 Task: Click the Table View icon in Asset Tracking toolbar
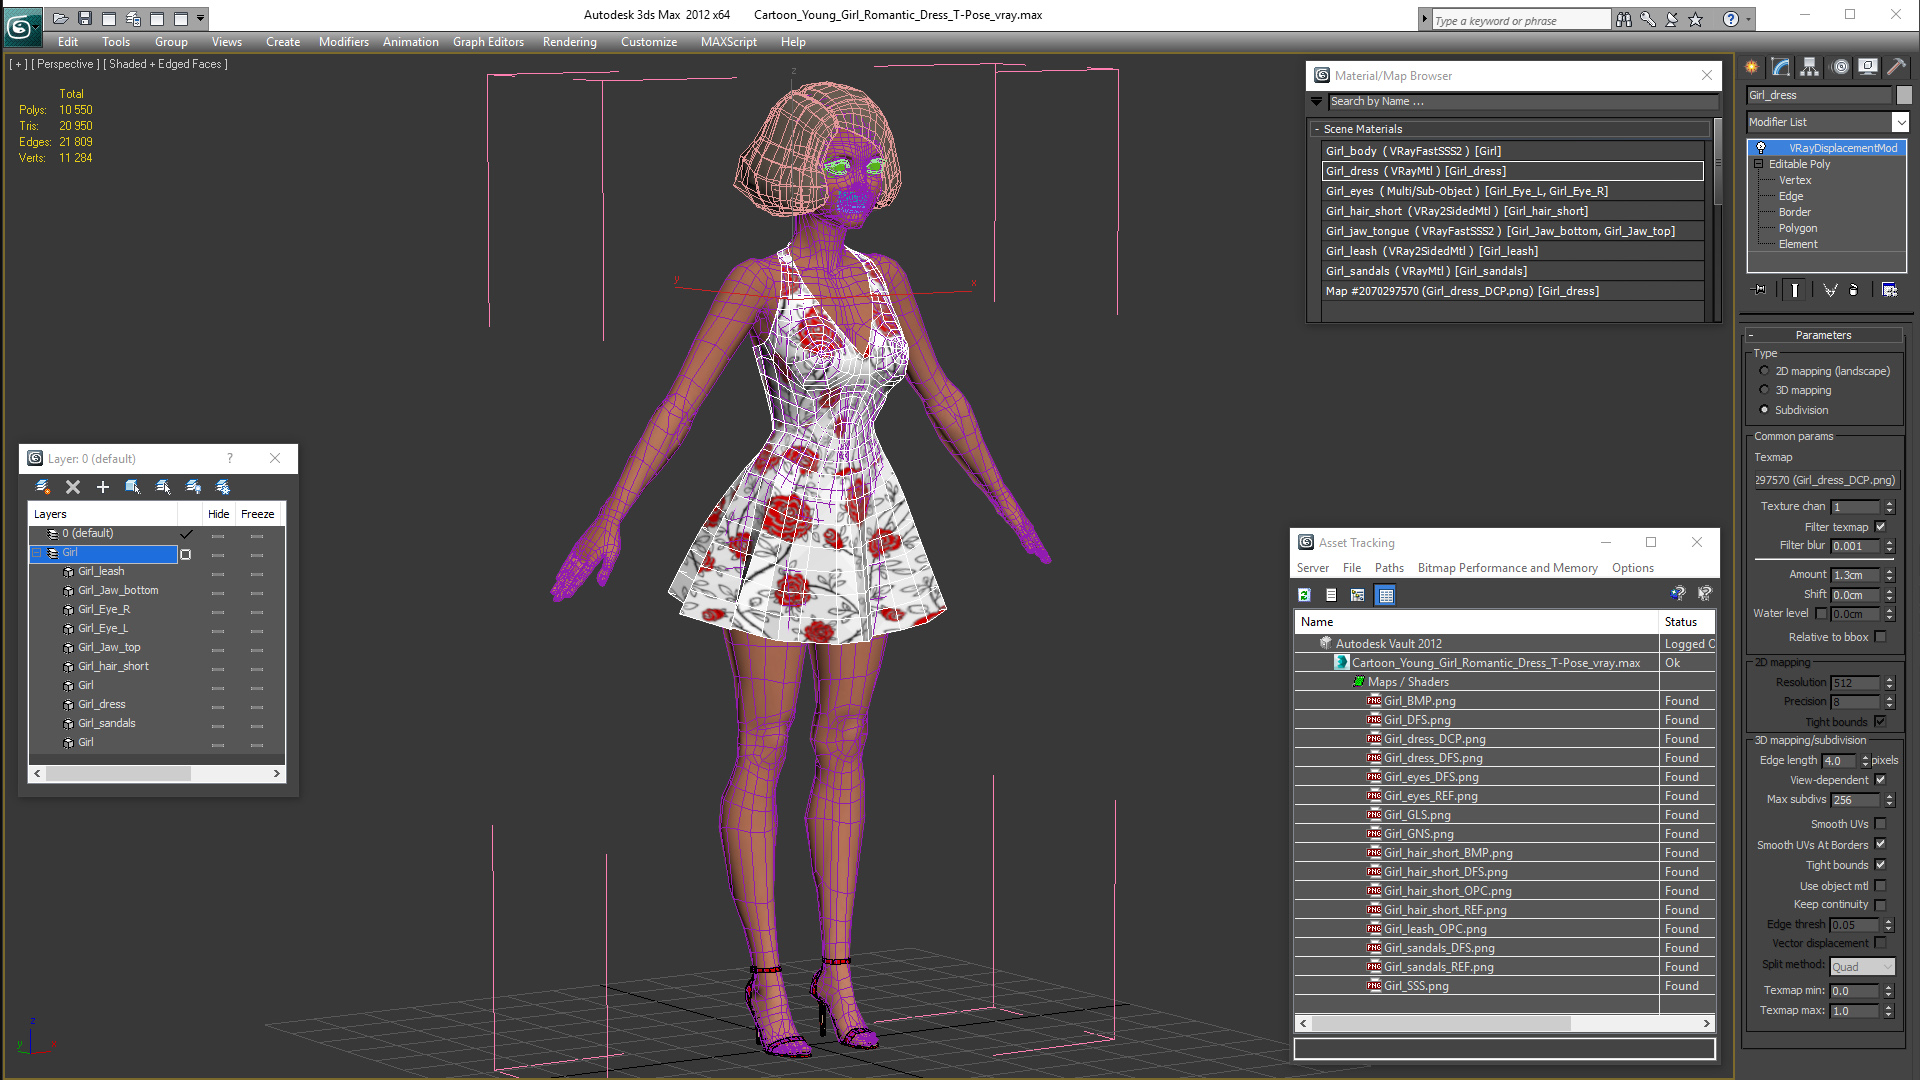pyautogui.click(x=1385, y=595)
